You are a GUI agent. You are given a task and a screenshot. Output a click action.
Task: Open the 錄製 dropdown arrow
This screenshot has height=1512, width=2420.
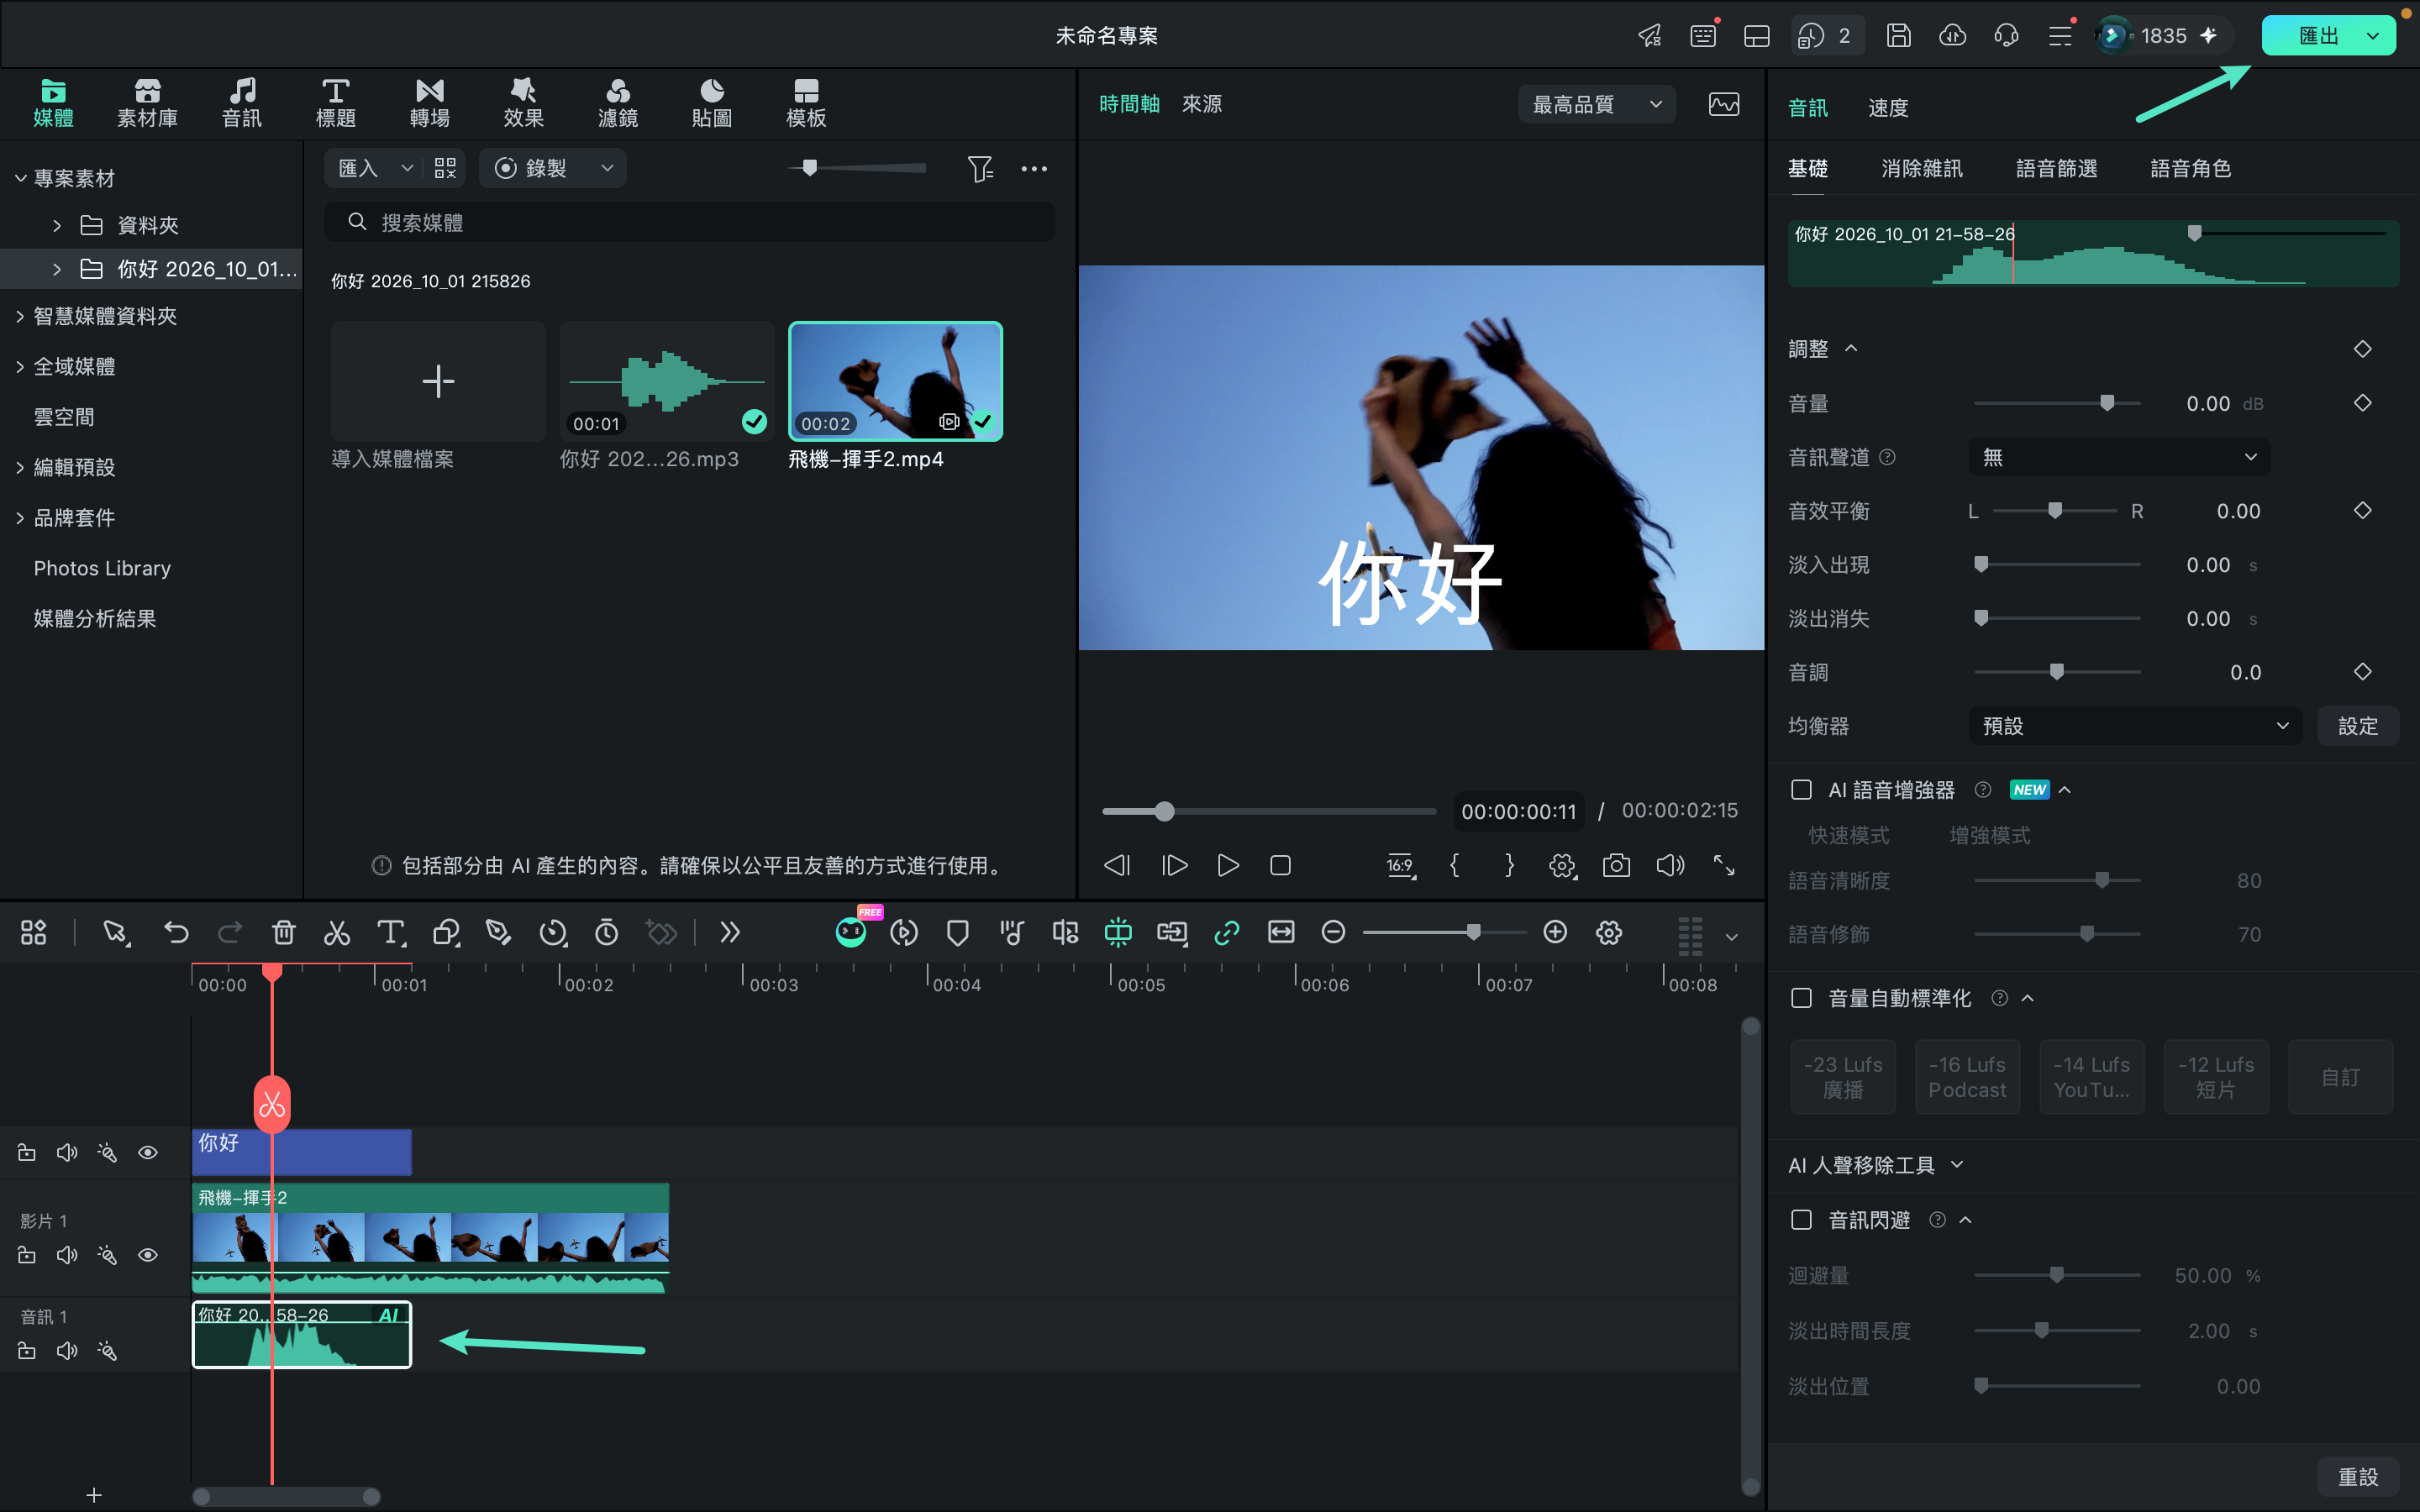[607, 168]
